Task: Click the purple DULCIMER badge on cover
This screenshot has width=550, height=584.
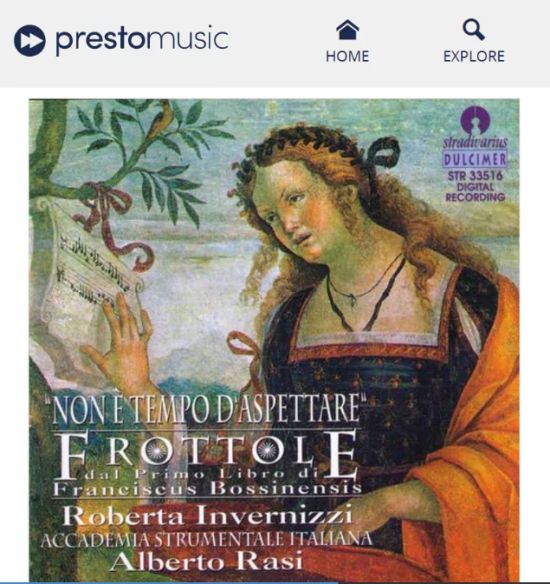Action: click(x=475, y=159)
